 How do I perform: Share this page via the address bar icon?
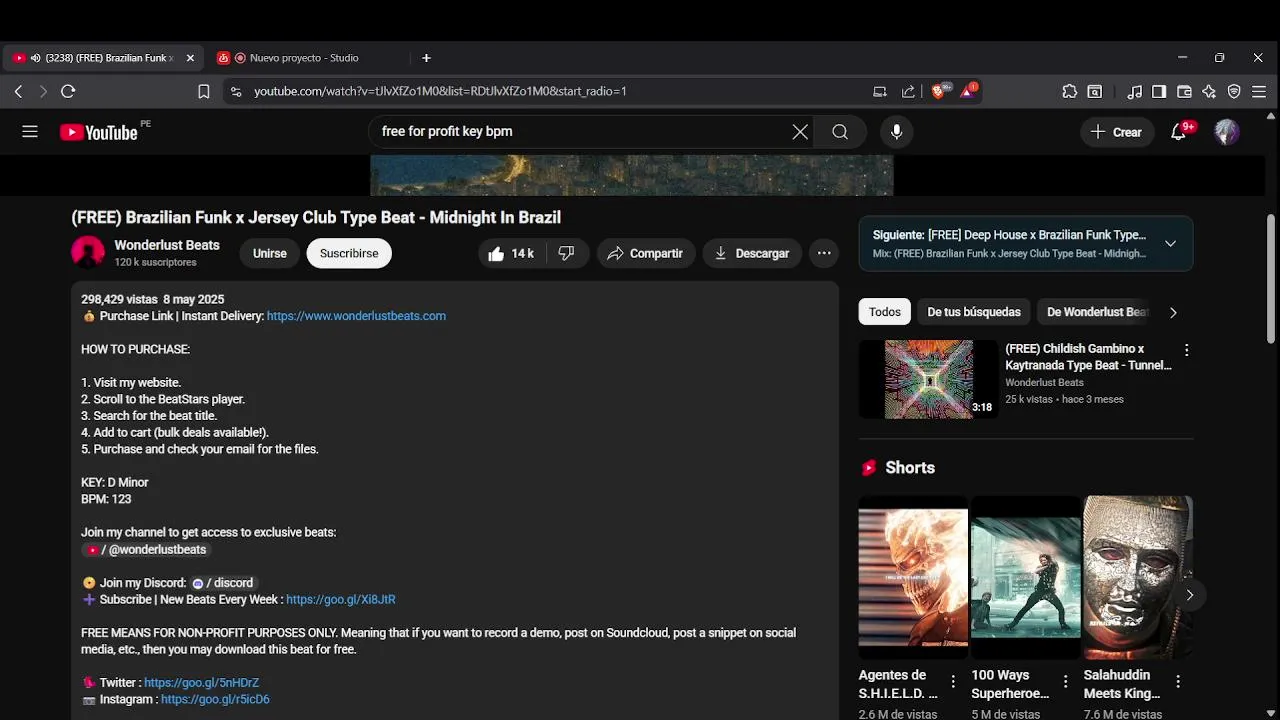point(908,91)
